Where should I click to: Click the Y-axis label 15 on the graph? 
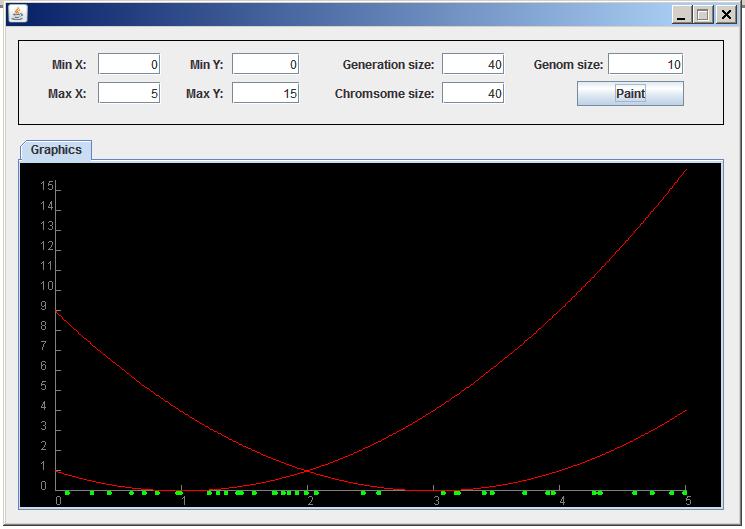[x=46, y=186]
